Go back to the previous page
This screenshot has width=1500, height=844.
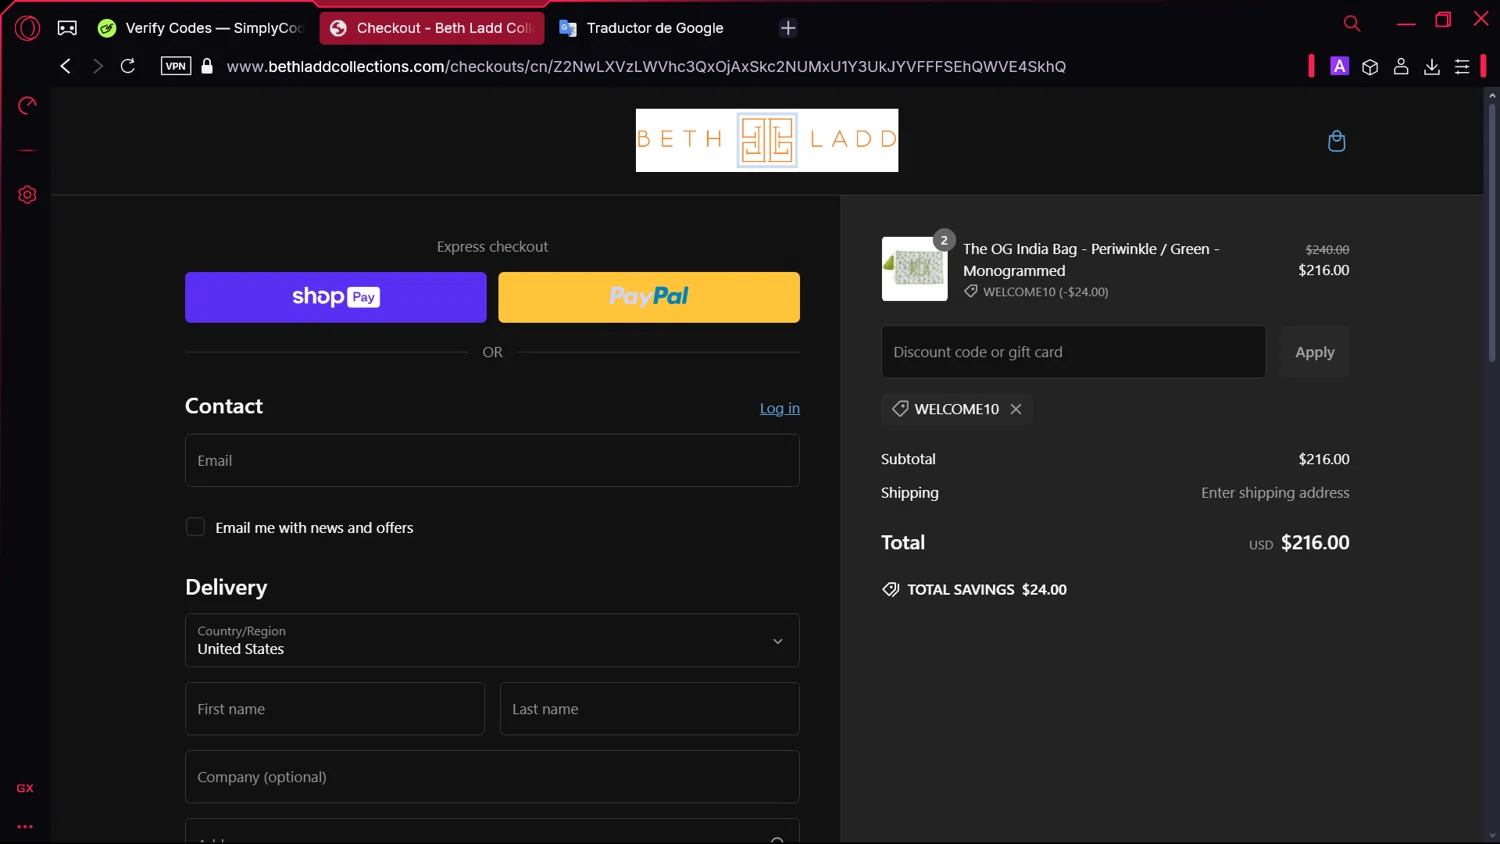(x=66, y=66)
